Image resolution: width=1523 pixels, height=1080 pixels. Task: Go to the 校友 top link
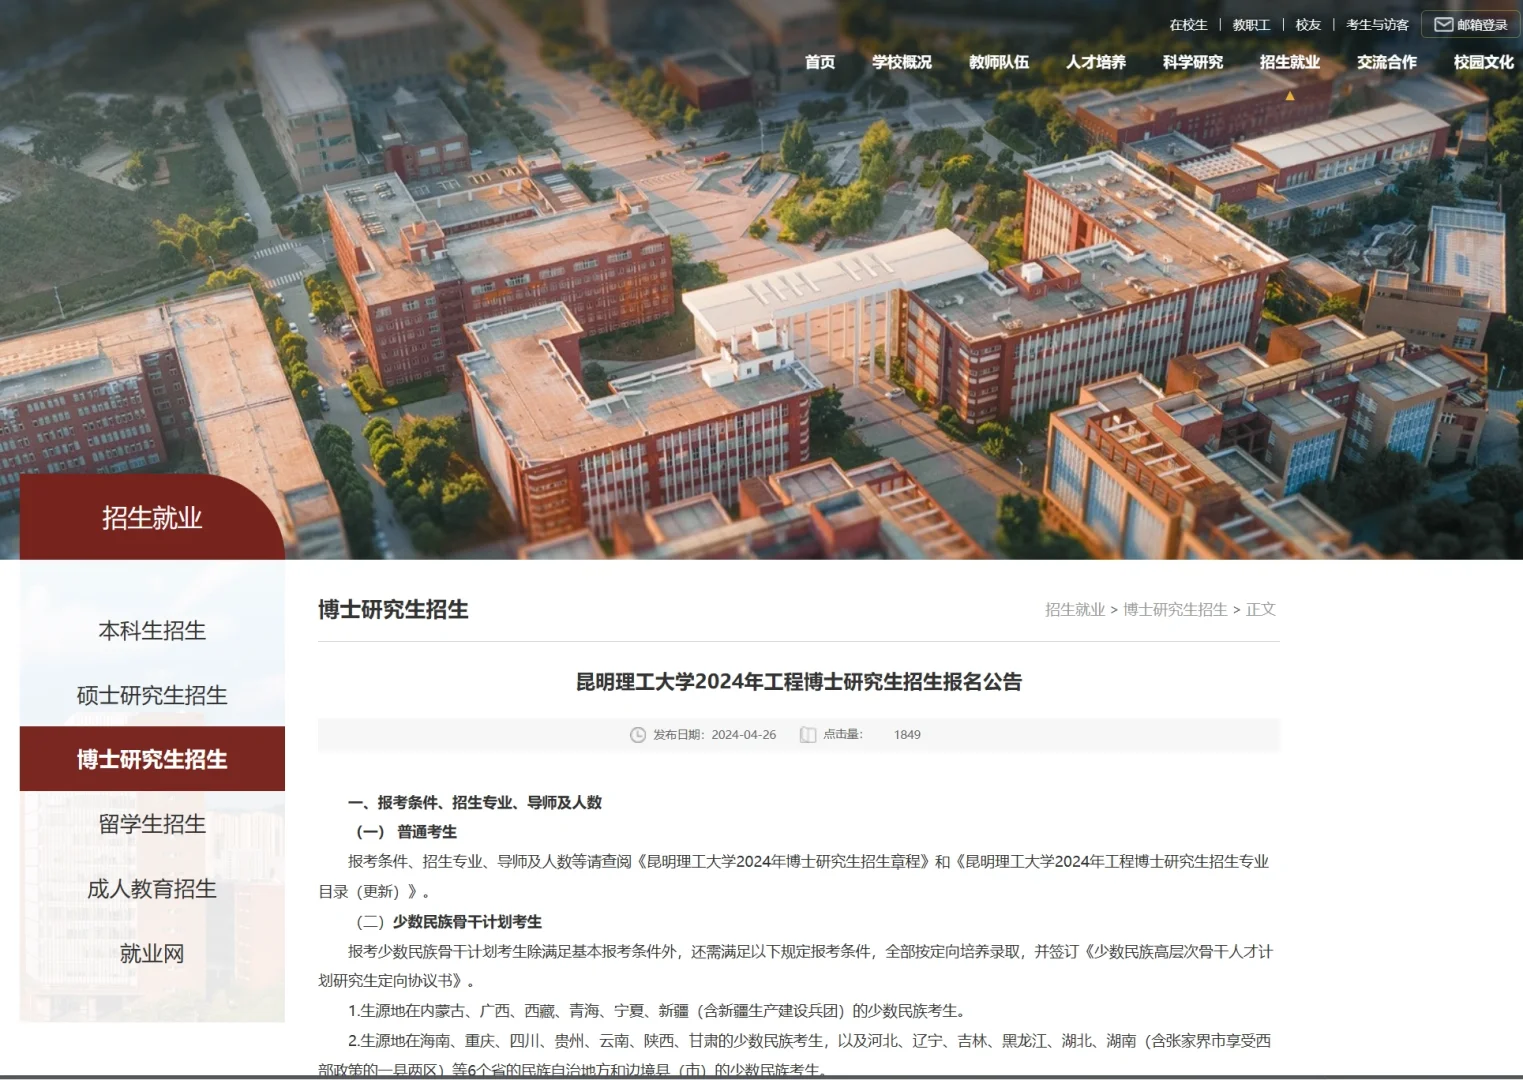(x=1309, y=25)
